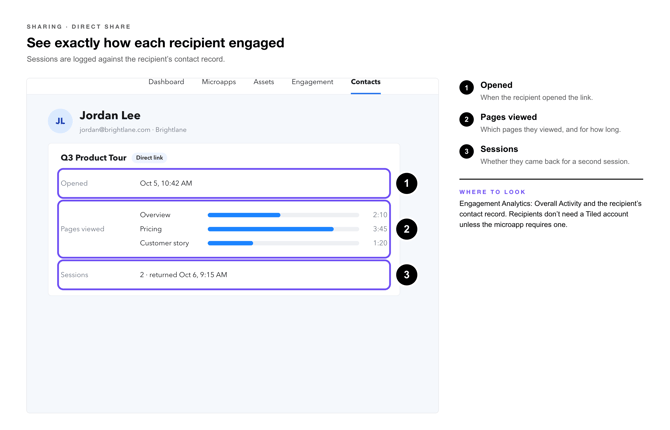
Task: Click the 1:20 duration value
Action: click(x=380, y=243)
